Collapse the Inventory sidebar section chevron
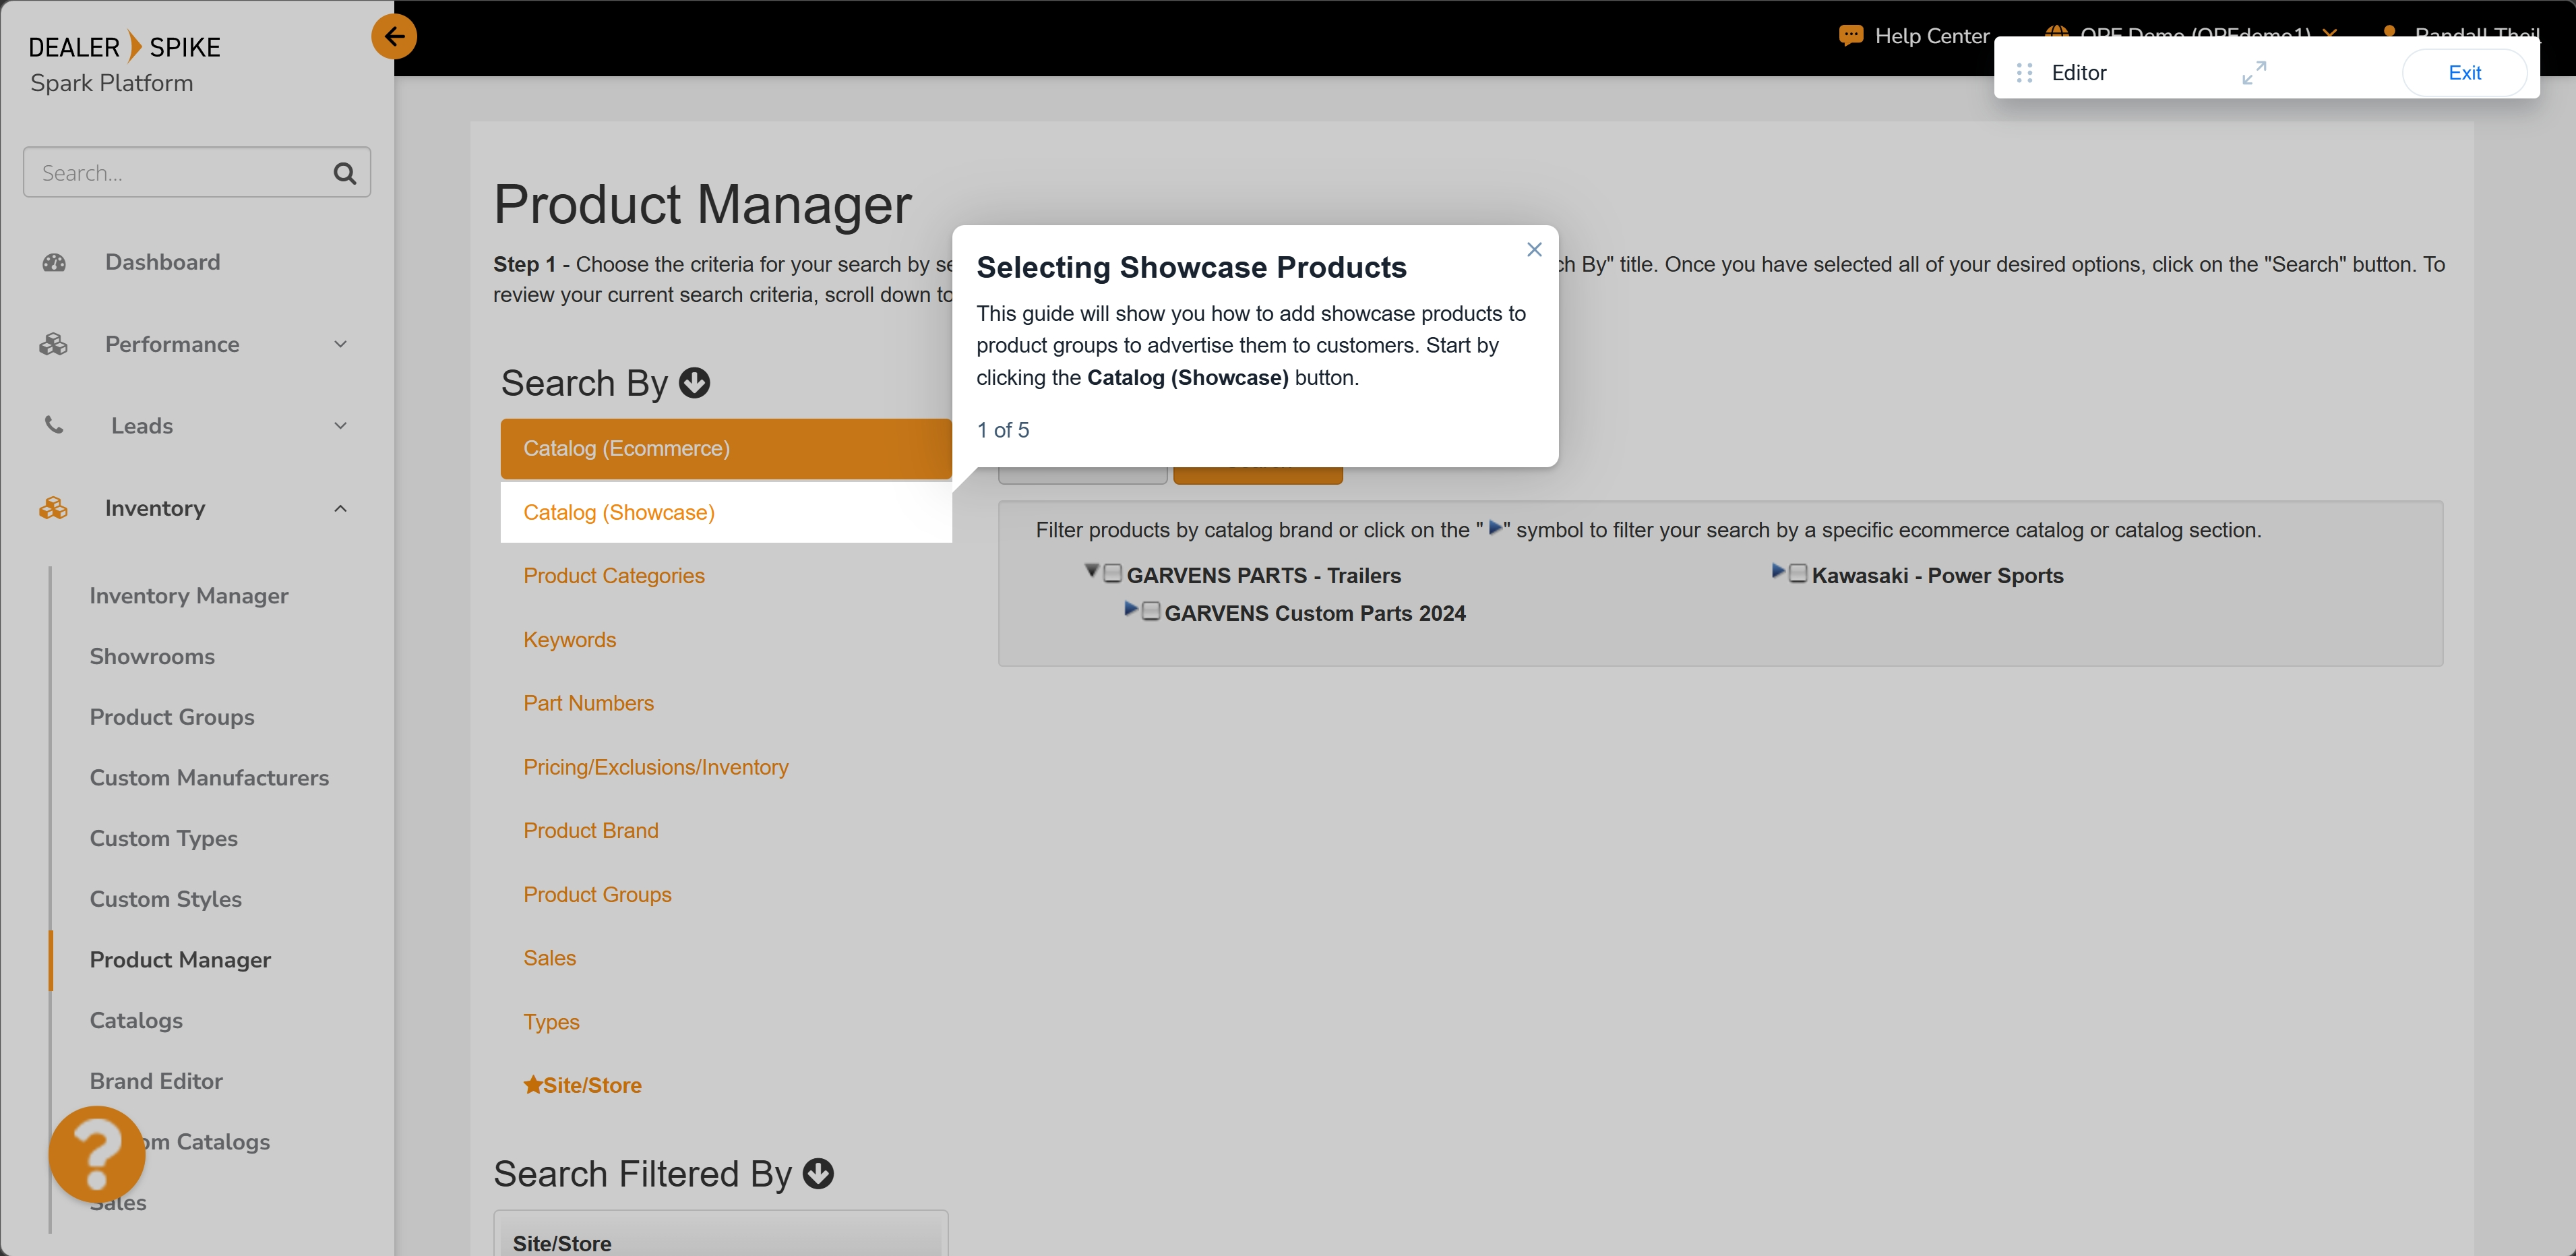Screen dimensions: 2576x1256 pos(340,508)
